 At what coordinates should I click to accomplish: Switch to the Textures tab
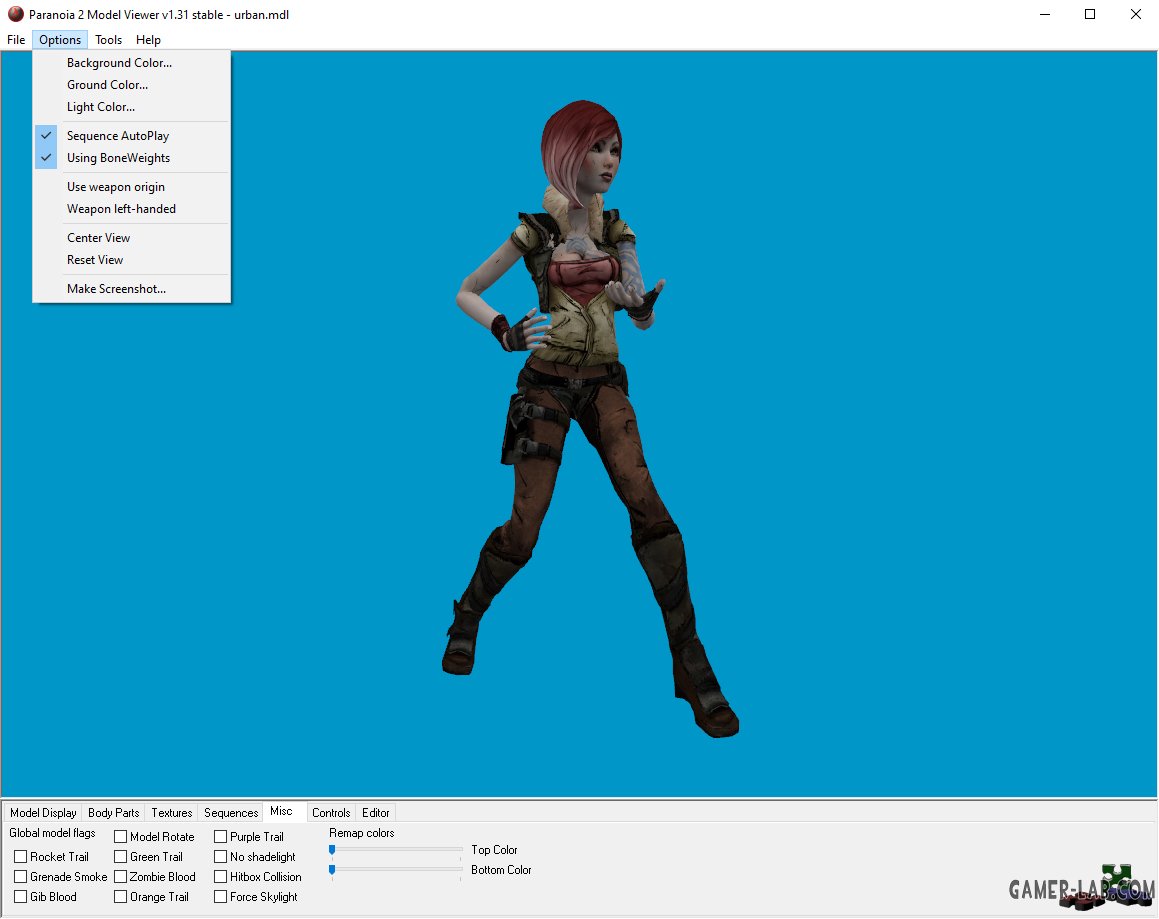click(x=171, y=813)
